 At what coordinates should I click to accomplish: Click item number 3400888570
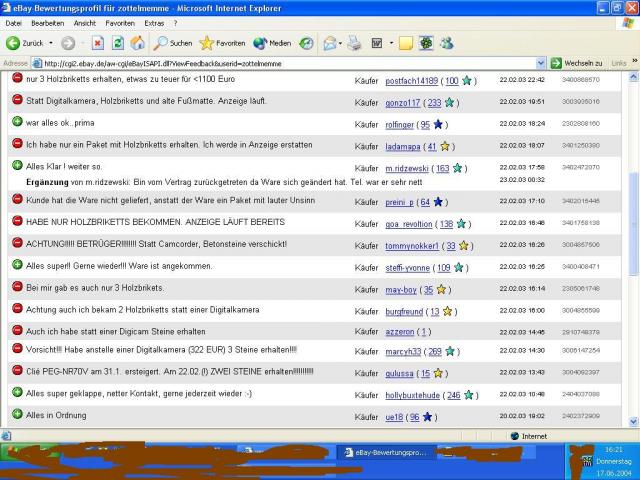[580, 80]
